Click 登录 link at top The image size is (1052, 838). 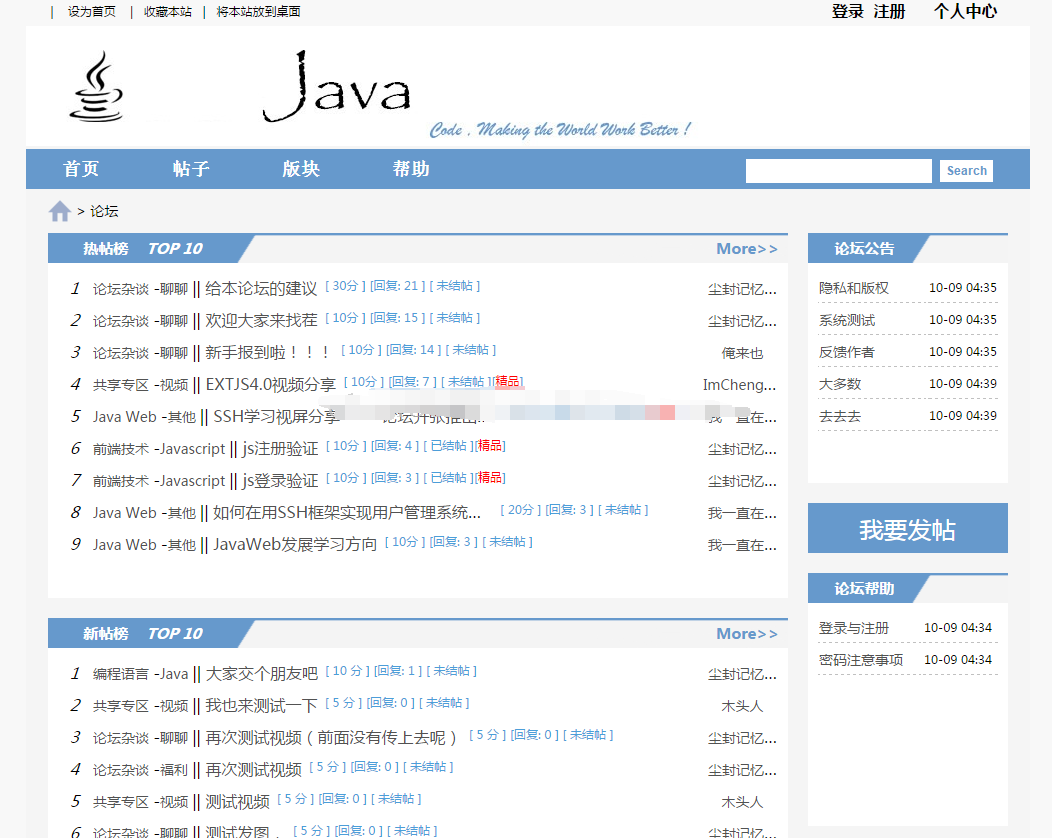pos(847,11)
